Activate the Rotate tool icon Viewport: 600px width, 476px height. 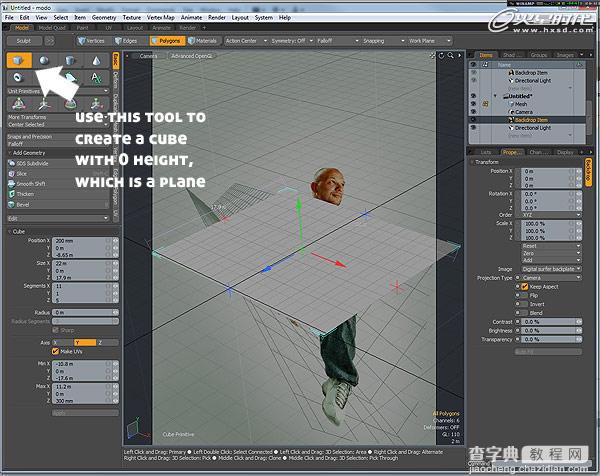tap(70, 103)
